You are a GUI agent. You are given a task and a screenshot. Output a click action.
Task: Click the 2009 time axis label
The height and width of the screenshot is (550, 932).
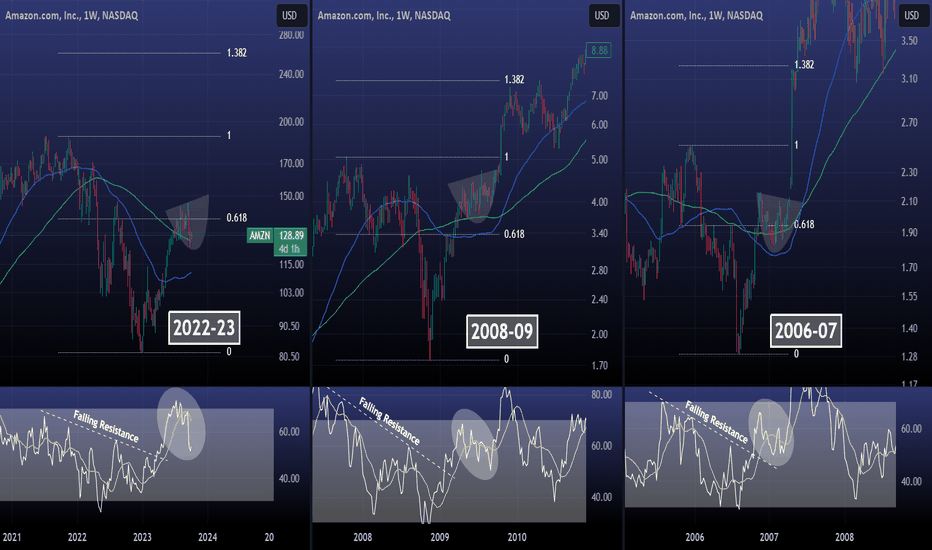click(x=440, y=538)
